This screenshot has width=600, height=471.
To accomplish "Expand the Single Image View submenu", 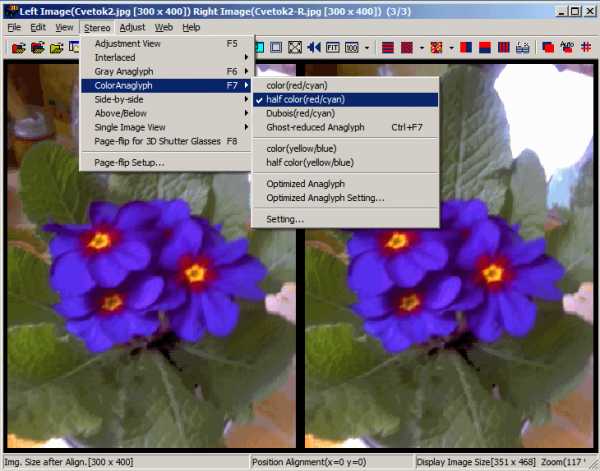I will click(x=166, y=127).
